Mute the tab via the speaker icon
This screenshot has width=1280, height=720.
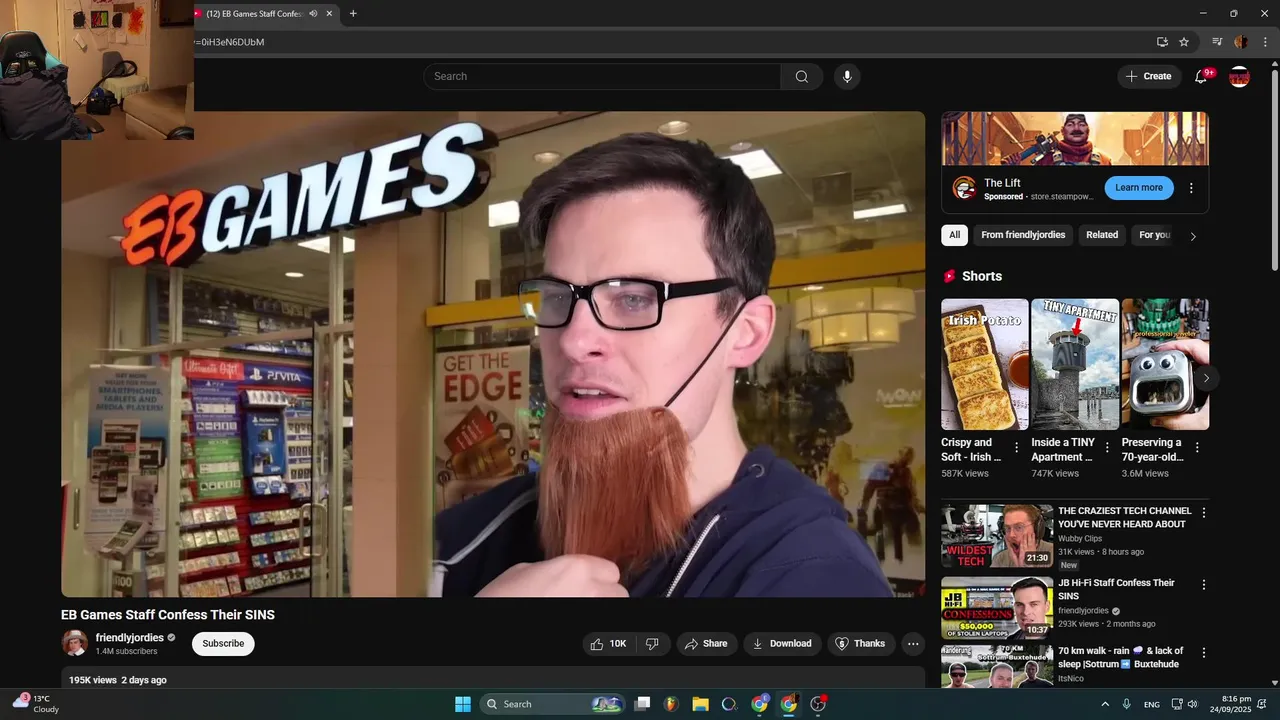click(314, 14)
